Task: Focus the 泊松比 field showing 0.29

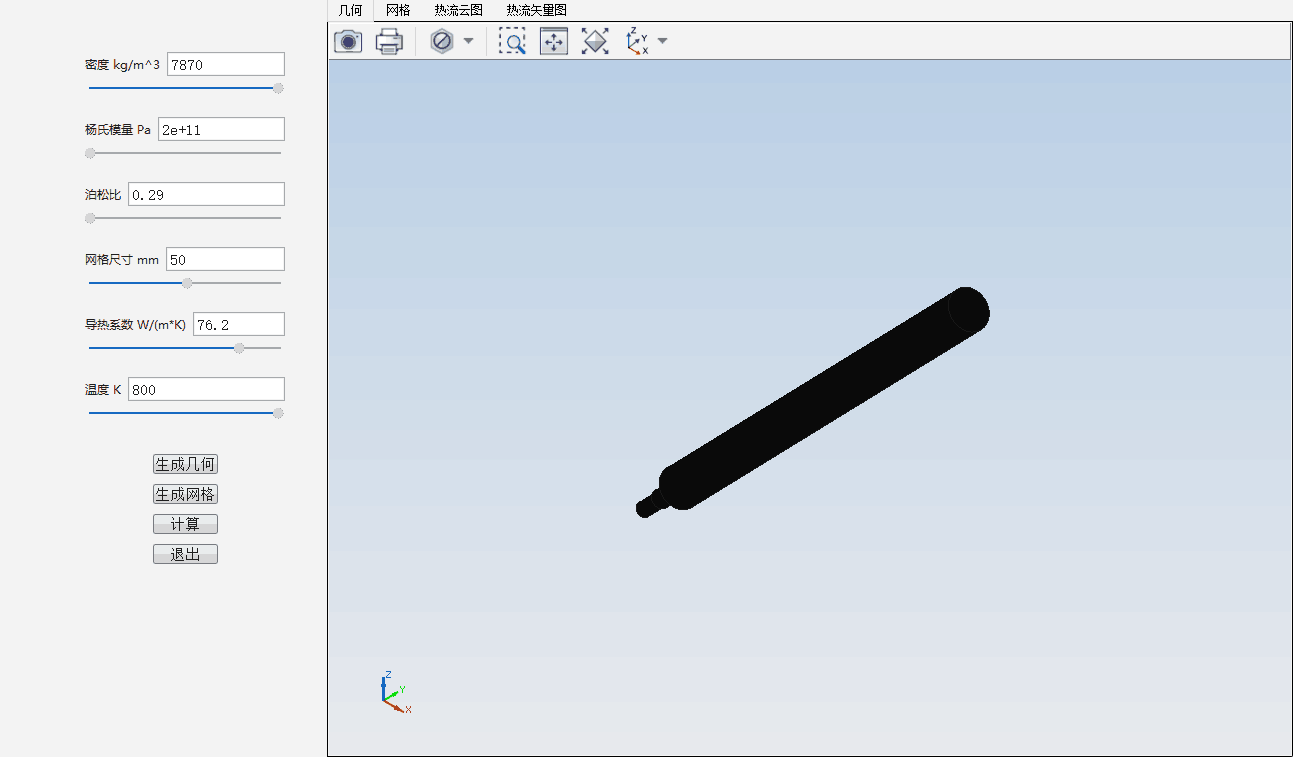Action: tap(206, 194)
